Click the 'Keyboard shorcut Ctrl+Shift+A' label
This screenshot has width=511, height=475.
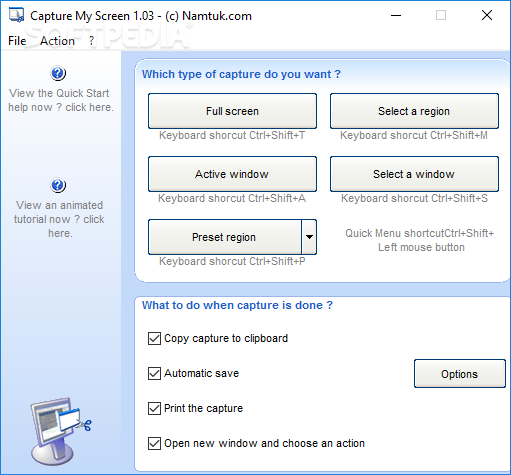pyautogui.click(x=232, y=198)
